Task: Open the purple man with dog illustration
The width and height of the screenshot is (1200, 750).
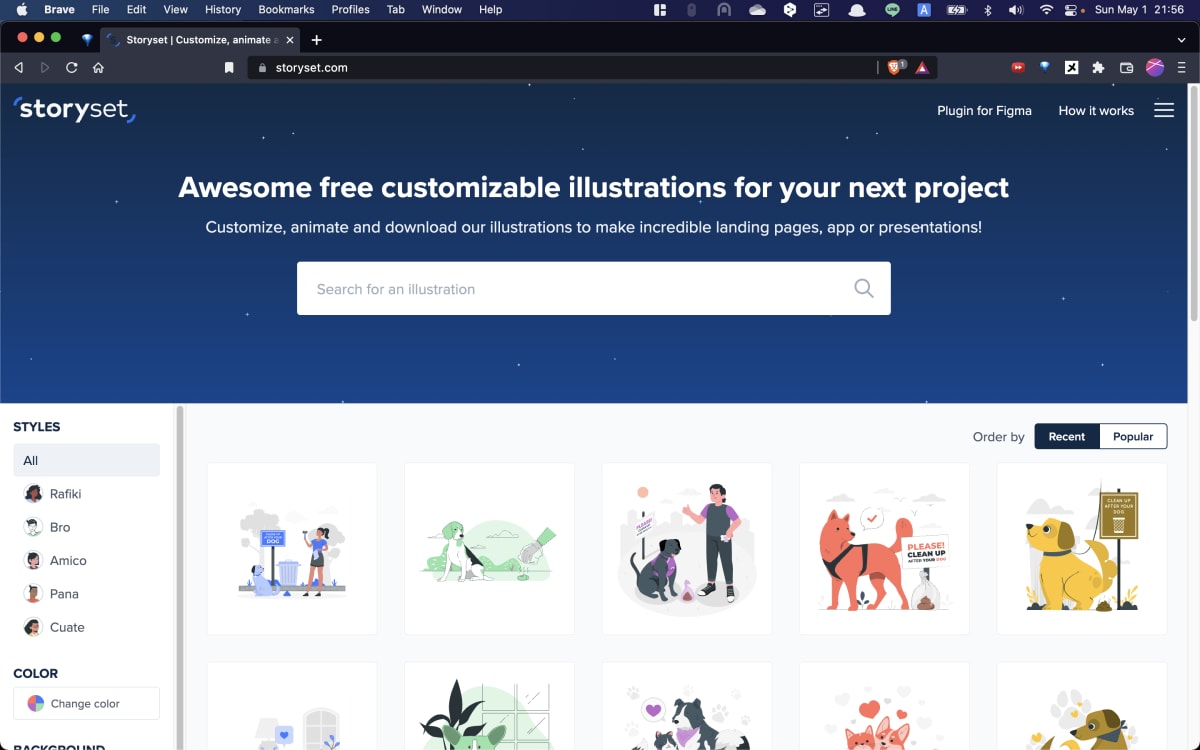Action: [687, 548]
